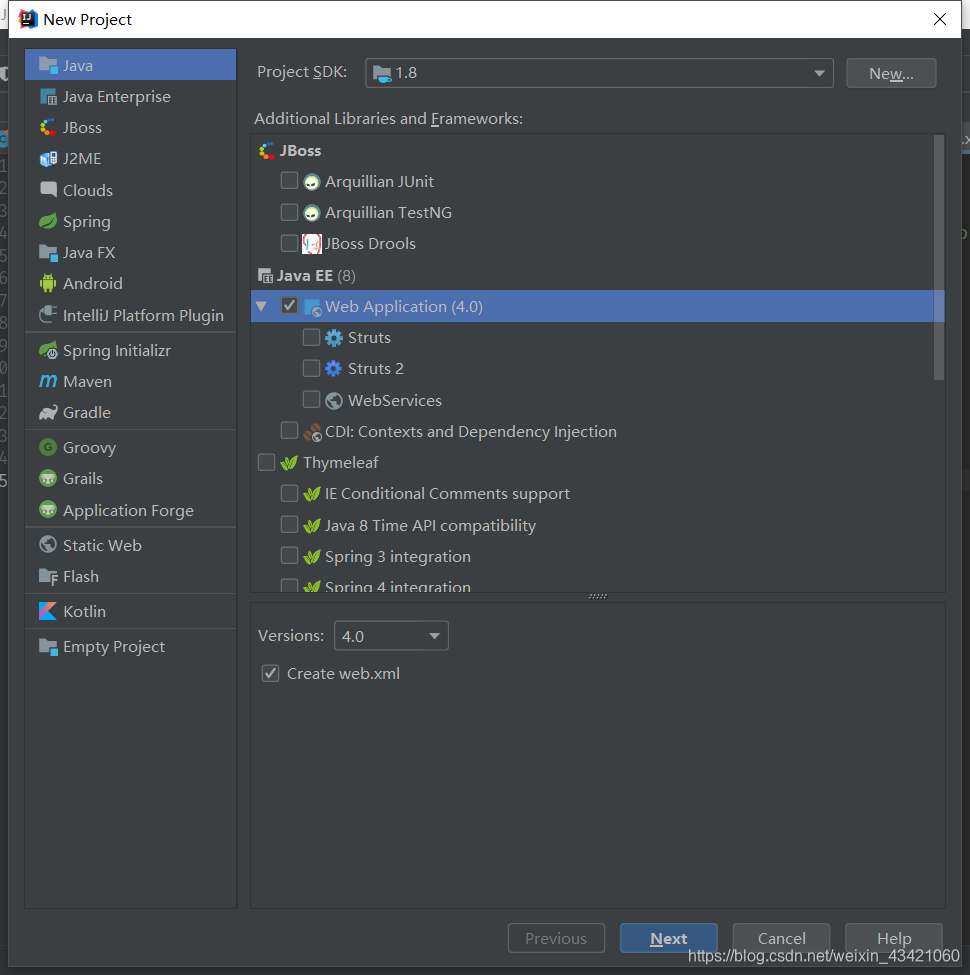Enable the Spring 3 integration checkbox
Screen dimensions: 970x975
click(x=289, y=555)
